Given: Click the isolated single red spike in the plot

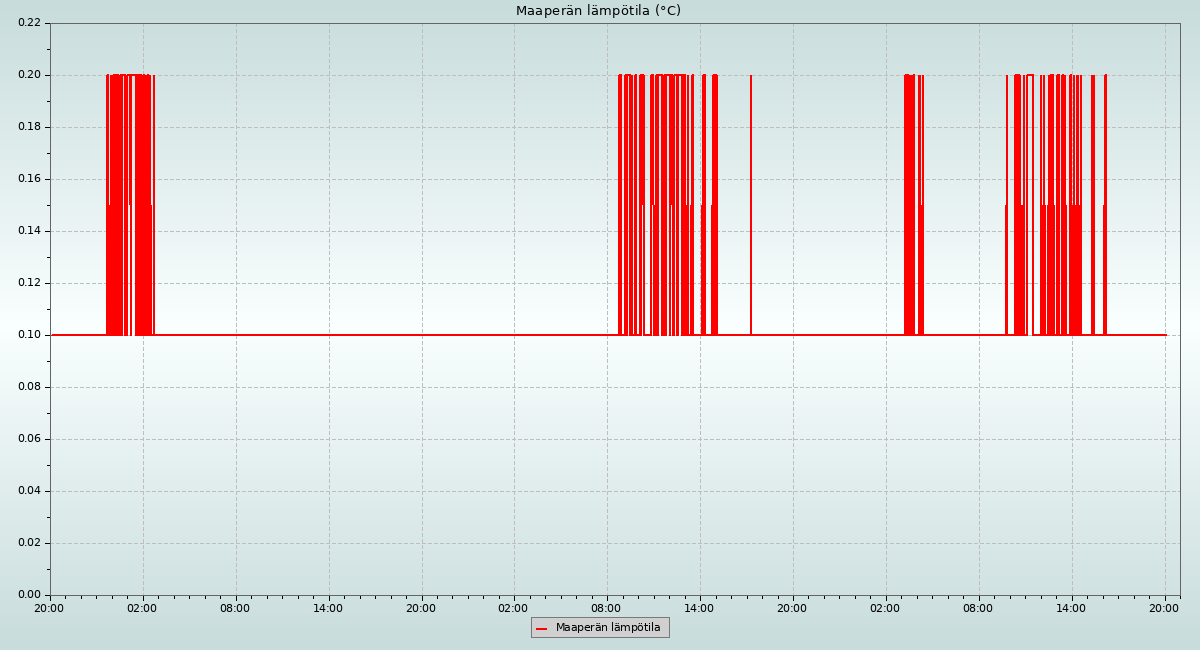Looking at the screenshot, I should click(751, 200).
